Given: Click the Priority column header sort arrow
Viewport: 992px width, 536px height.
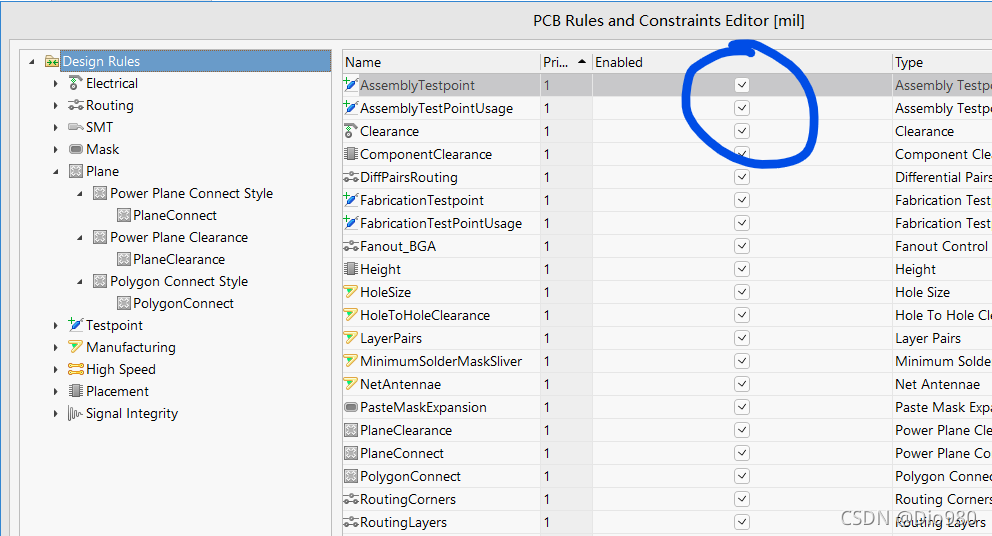Looking at the screenshot, I should click(x=582, y=62).
